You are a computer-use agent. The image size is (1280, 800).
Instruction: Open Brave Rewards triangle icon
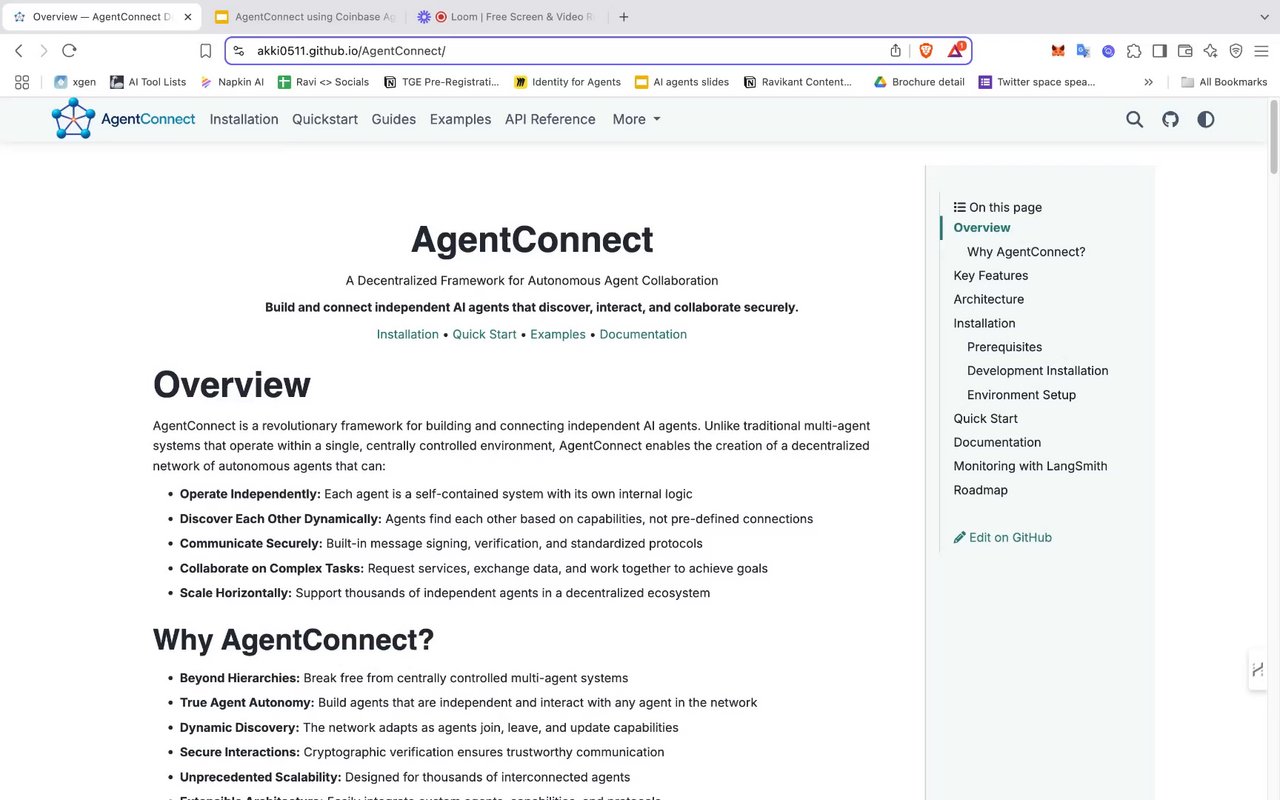coord(956,50)
